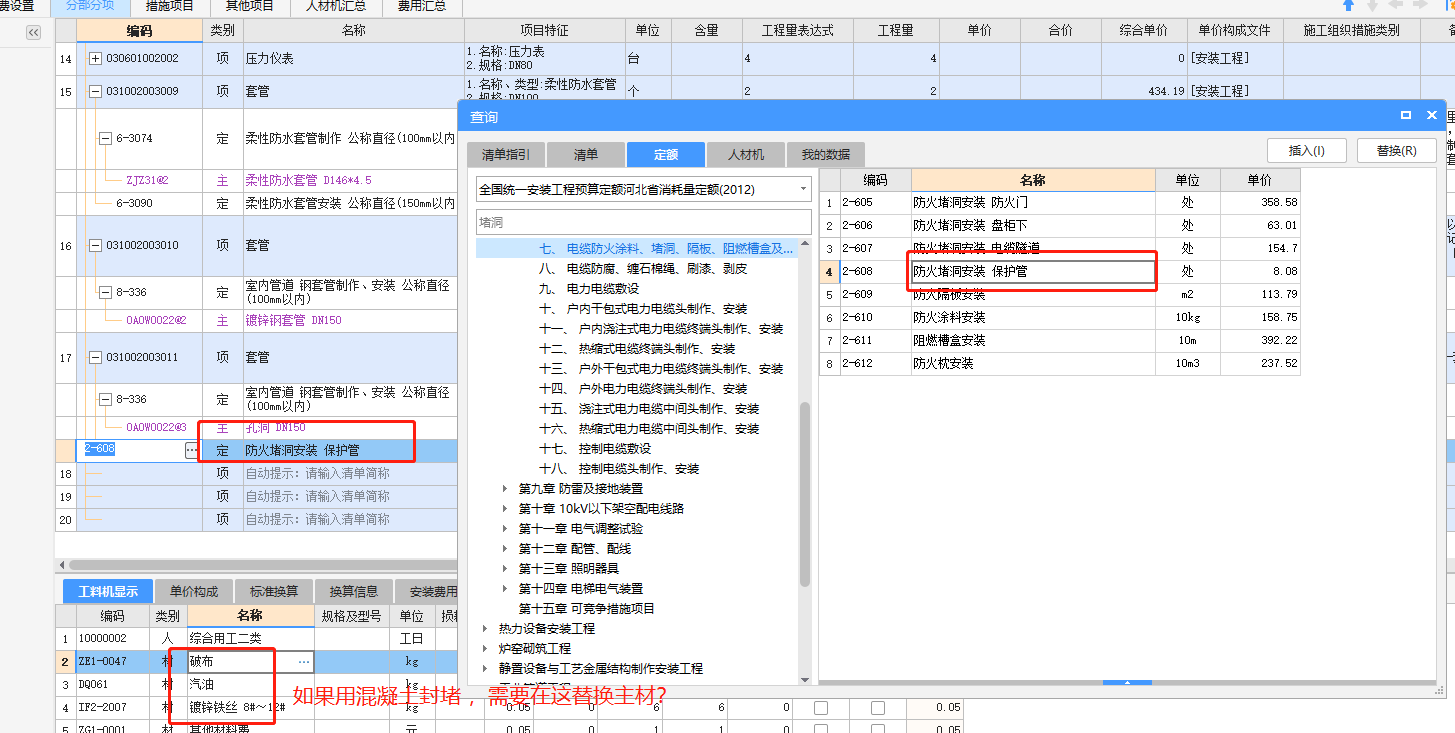Click the ellipsis button in the 破布 cell
Screen dimensions: 1455x733
tap(304, 662)
